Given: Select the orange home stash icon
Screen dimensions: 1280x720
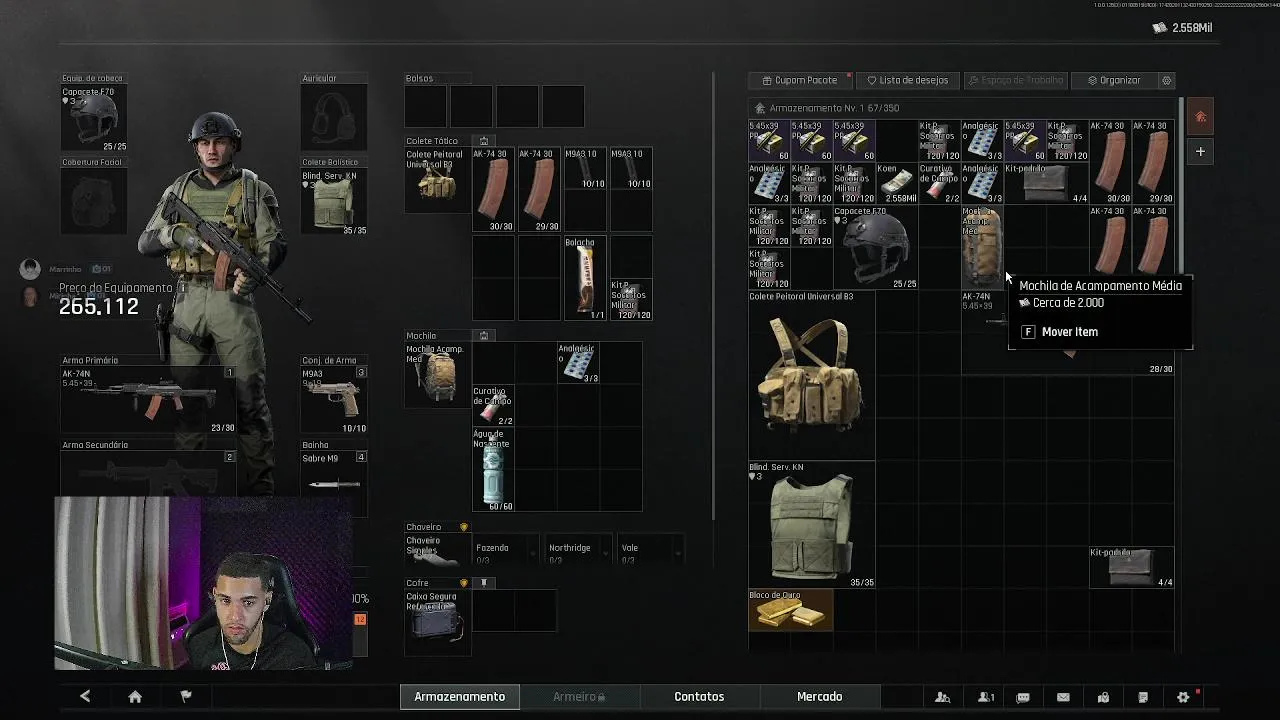Looking at the screenshot, I should tap(1201, 117).
